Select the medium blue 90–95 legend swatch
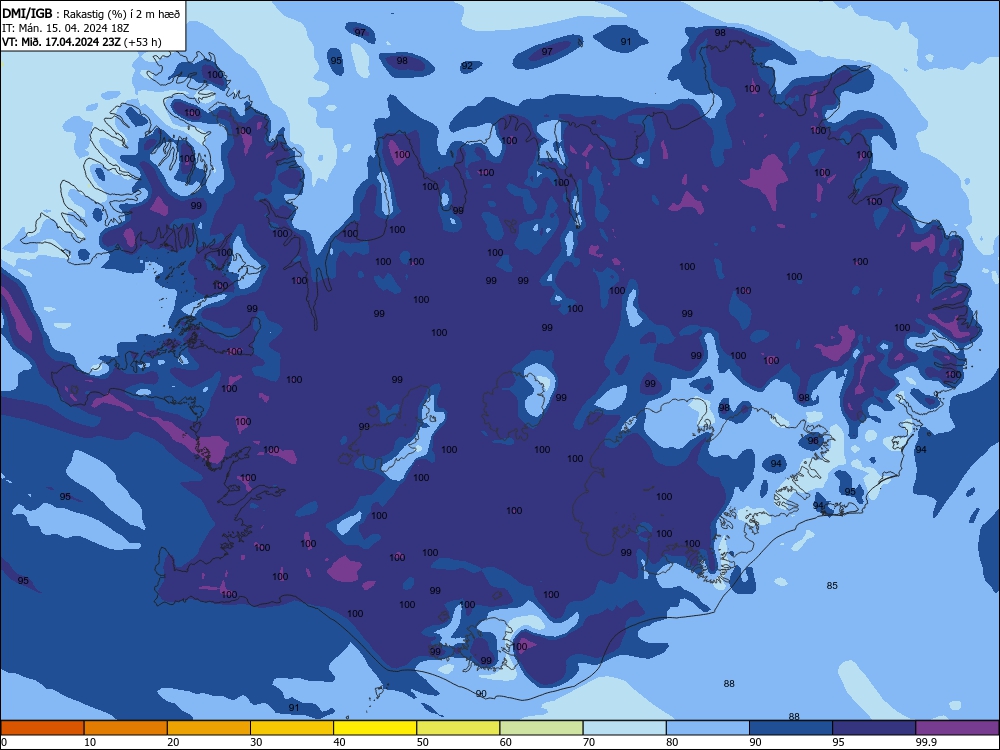 (791, 728)
